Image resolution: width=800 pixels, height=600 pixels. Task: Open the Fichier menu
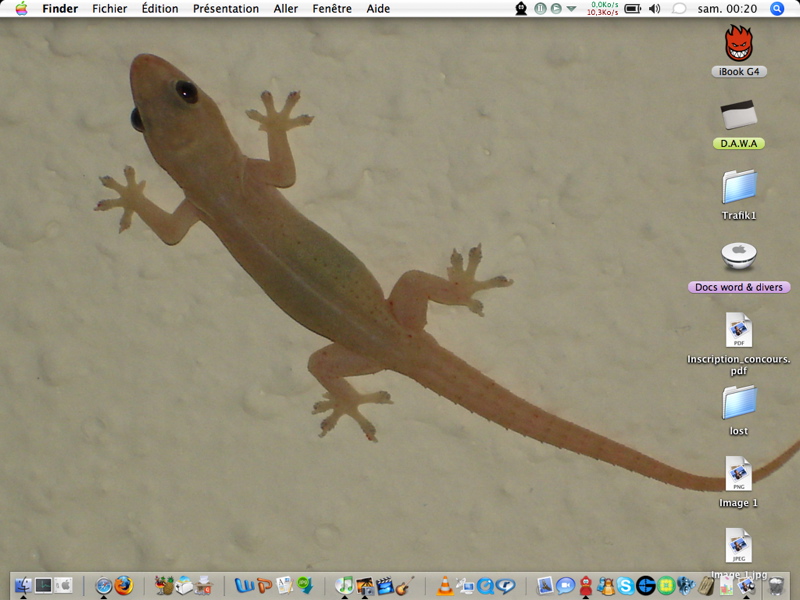pos(110,9)
